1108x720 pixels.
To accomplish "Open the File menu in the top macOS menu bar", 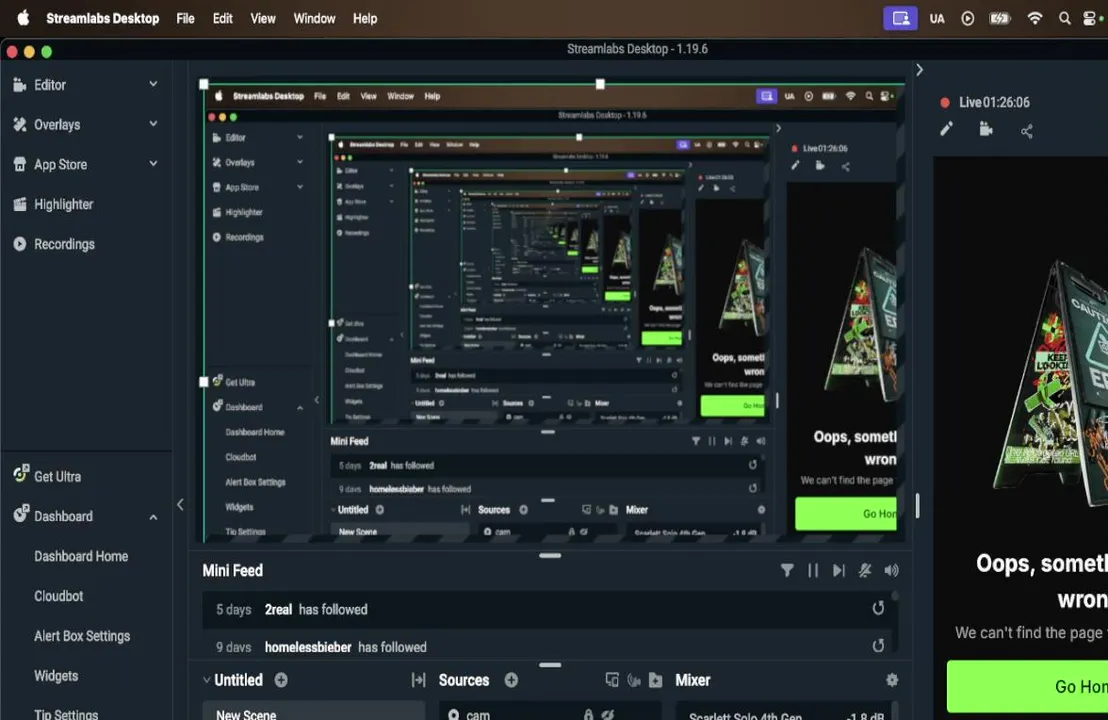I will pyautogui.click(x=185, y=18).
